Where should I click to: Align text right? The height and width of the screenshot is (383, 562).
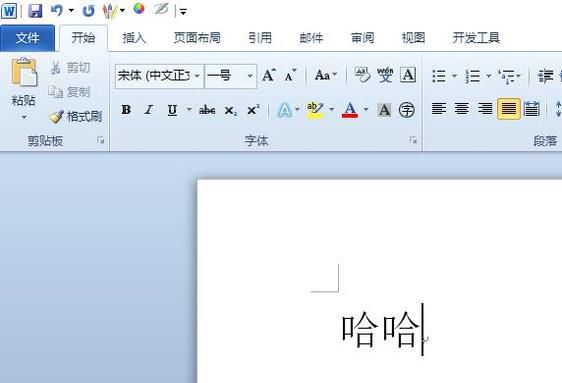click(x=485, y=109)
